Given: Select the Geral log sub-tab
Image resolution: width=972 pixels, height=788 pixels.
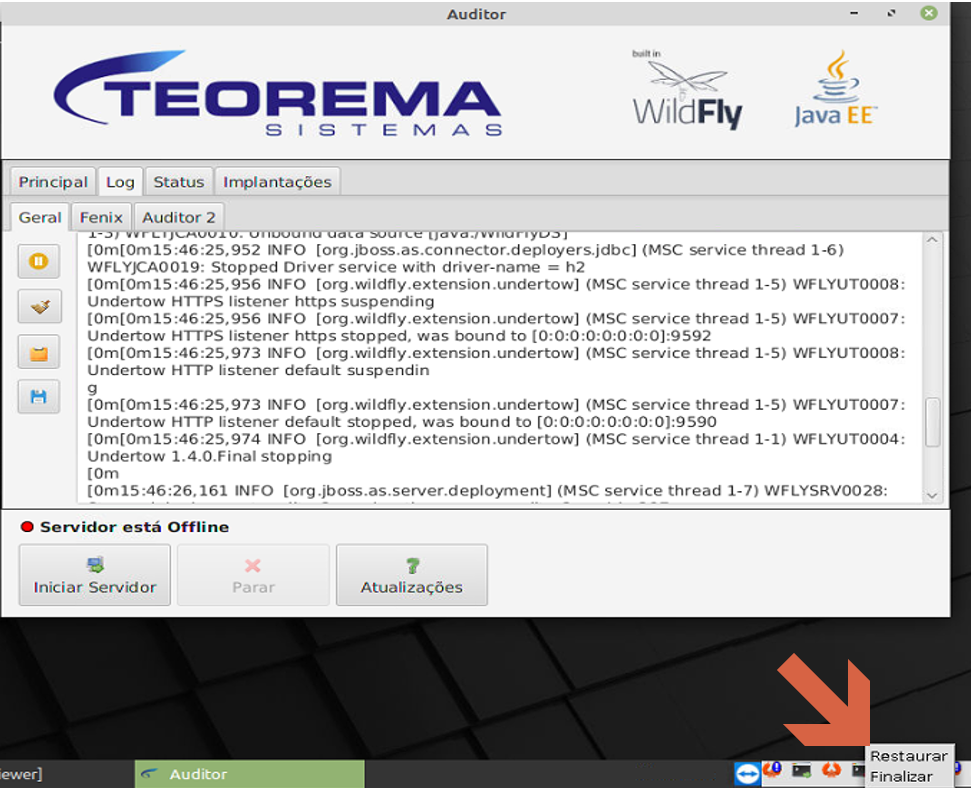Looking at the screenshot, I should 40,218.
